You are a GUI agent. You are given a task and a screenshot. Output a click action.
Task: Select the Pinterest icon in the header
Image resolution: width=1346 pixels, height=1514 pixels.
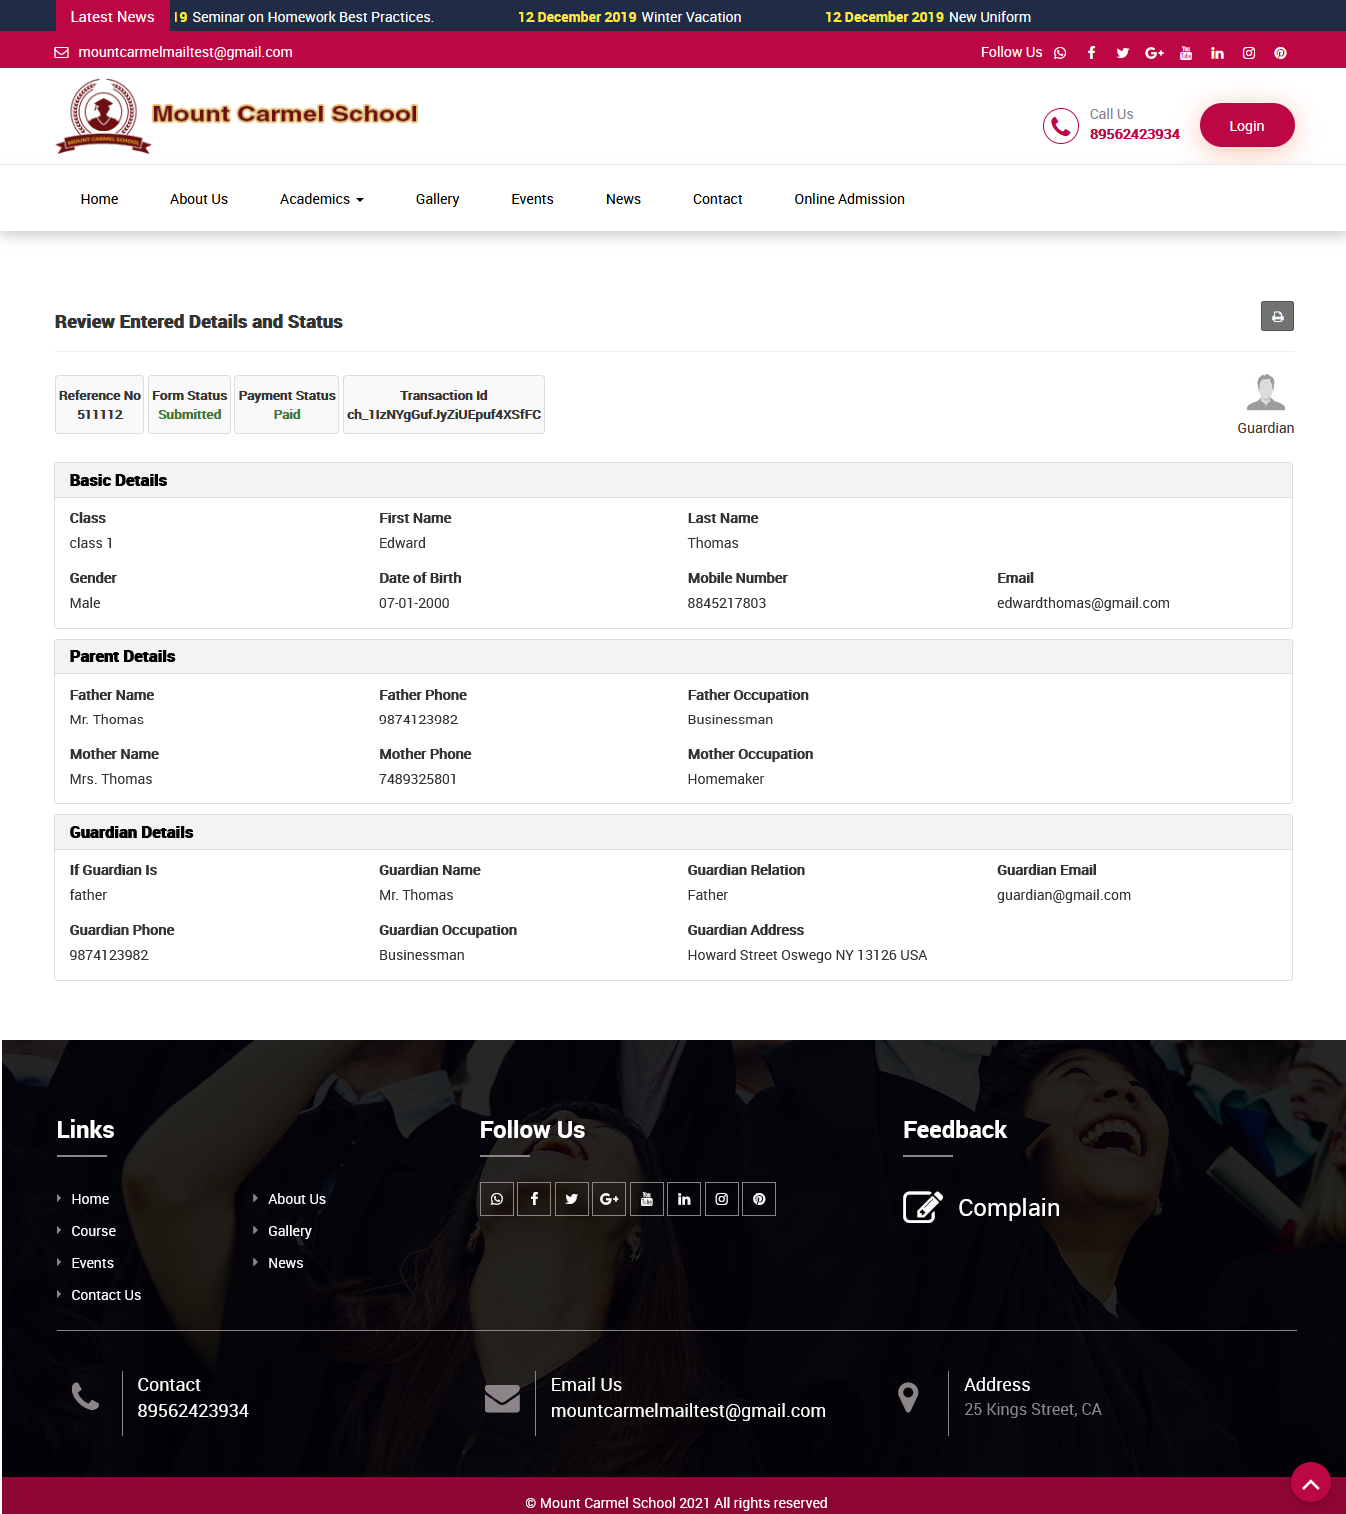1280,53
